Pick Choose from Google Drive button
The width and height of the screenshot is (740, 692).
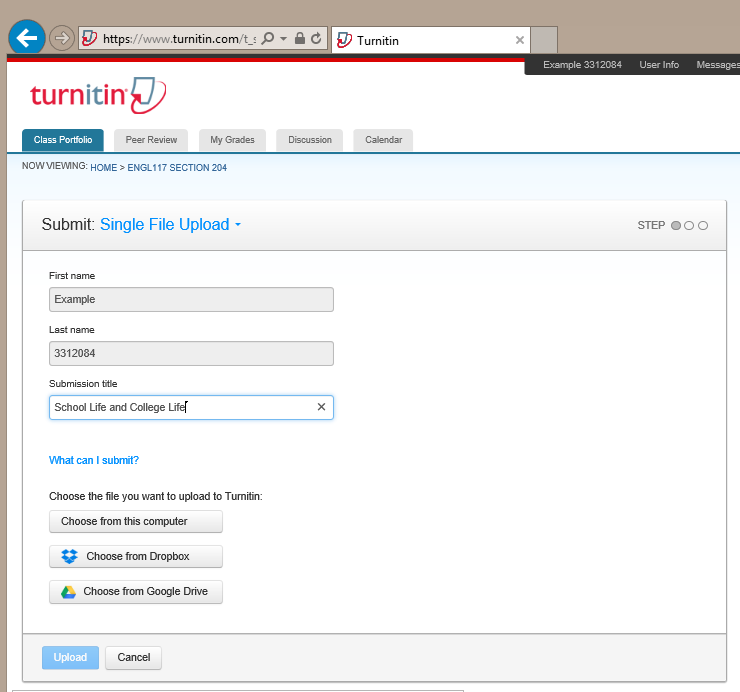coord(136,592)
